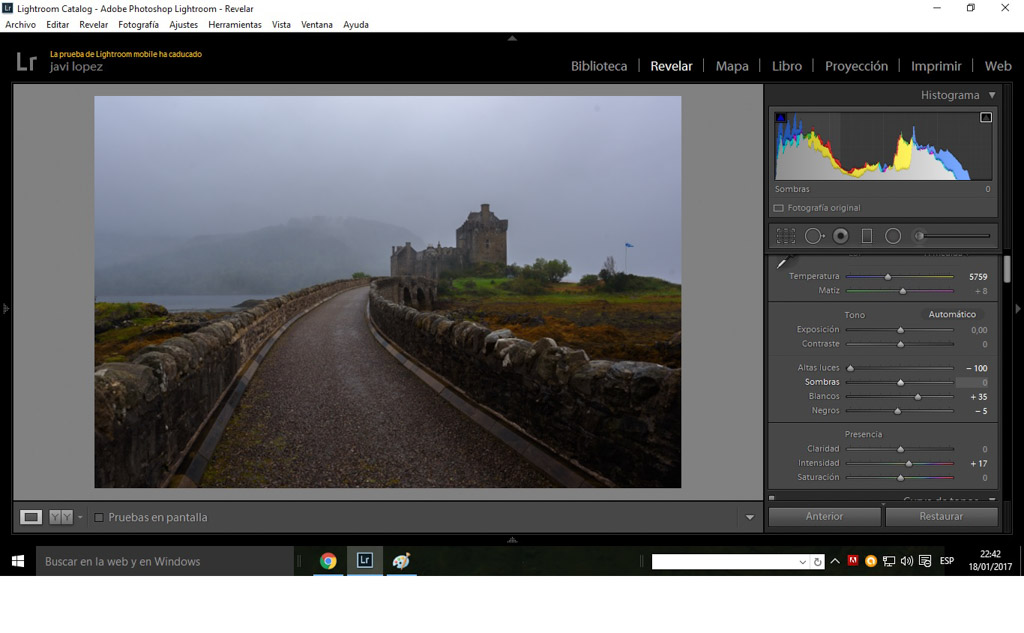Activate the Red Eye Correction tool

841,236
